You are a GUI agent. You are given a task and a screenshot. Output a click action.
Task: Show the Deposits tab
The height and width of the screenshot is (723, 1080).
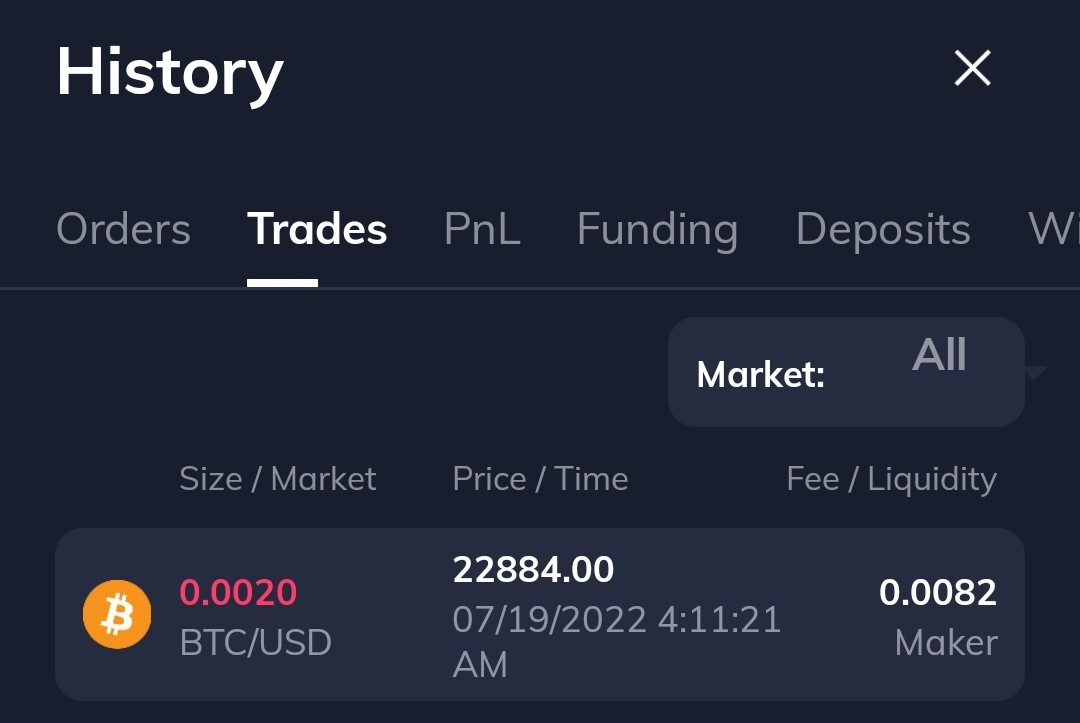883,230
